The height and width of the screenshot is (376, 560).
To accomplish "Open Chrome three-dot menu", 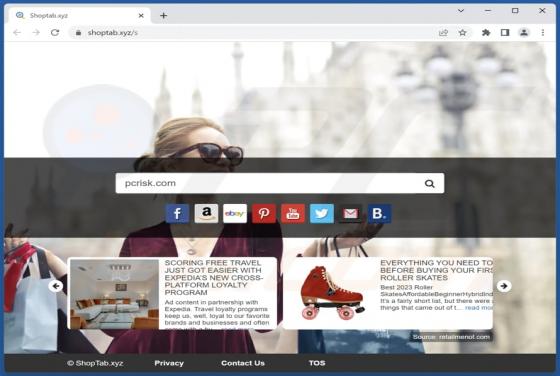I will tap(543, 32).
